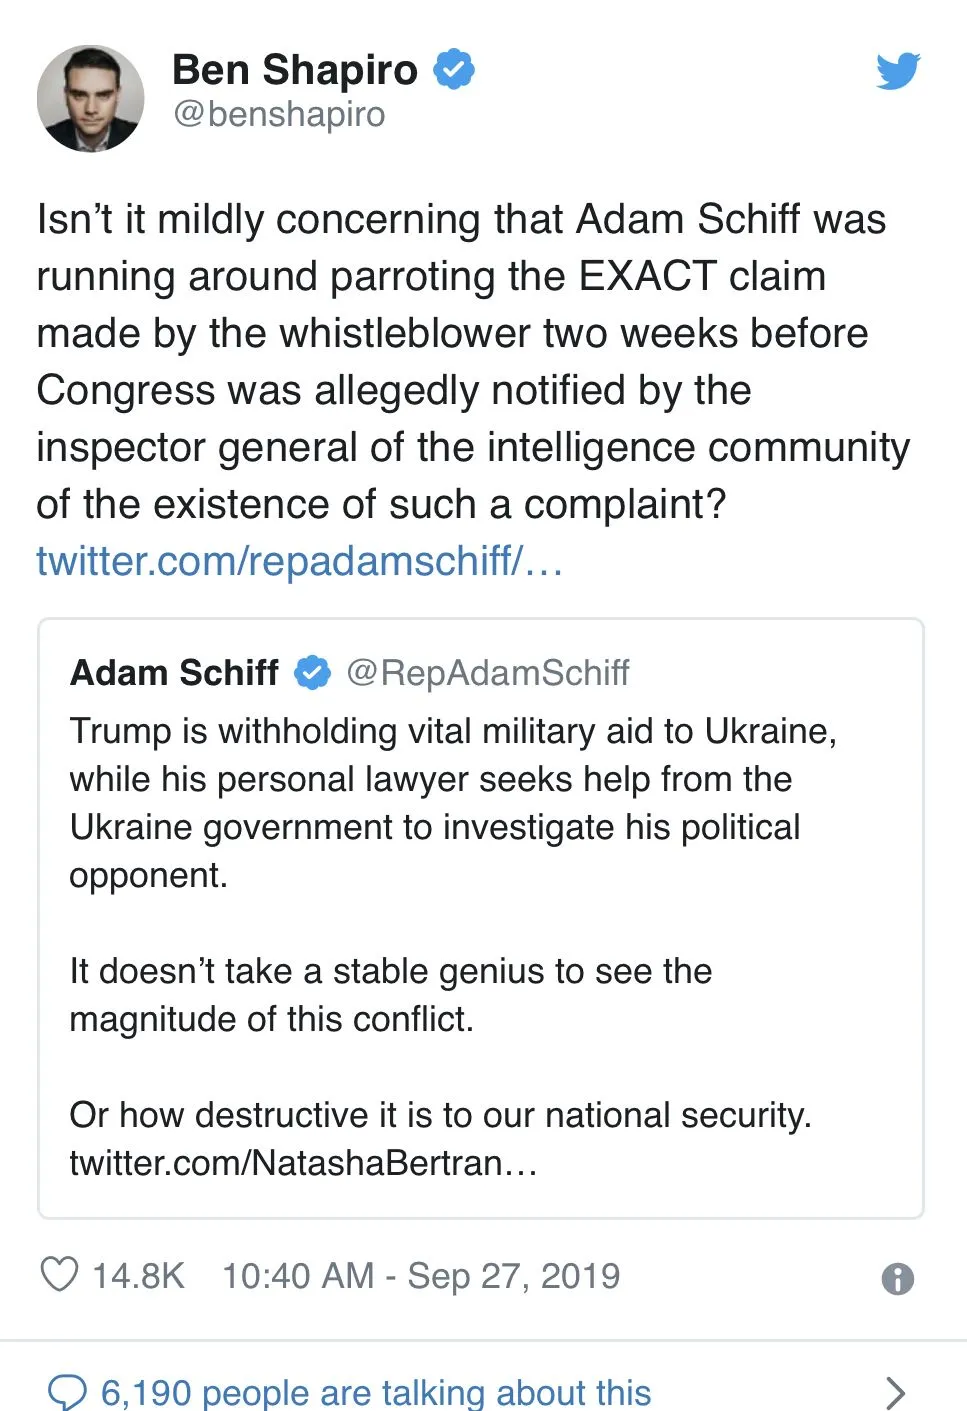Expand the conversation with the right chevron
The width and height of the screenshot is (967, 1411).
click(895, 1392)
